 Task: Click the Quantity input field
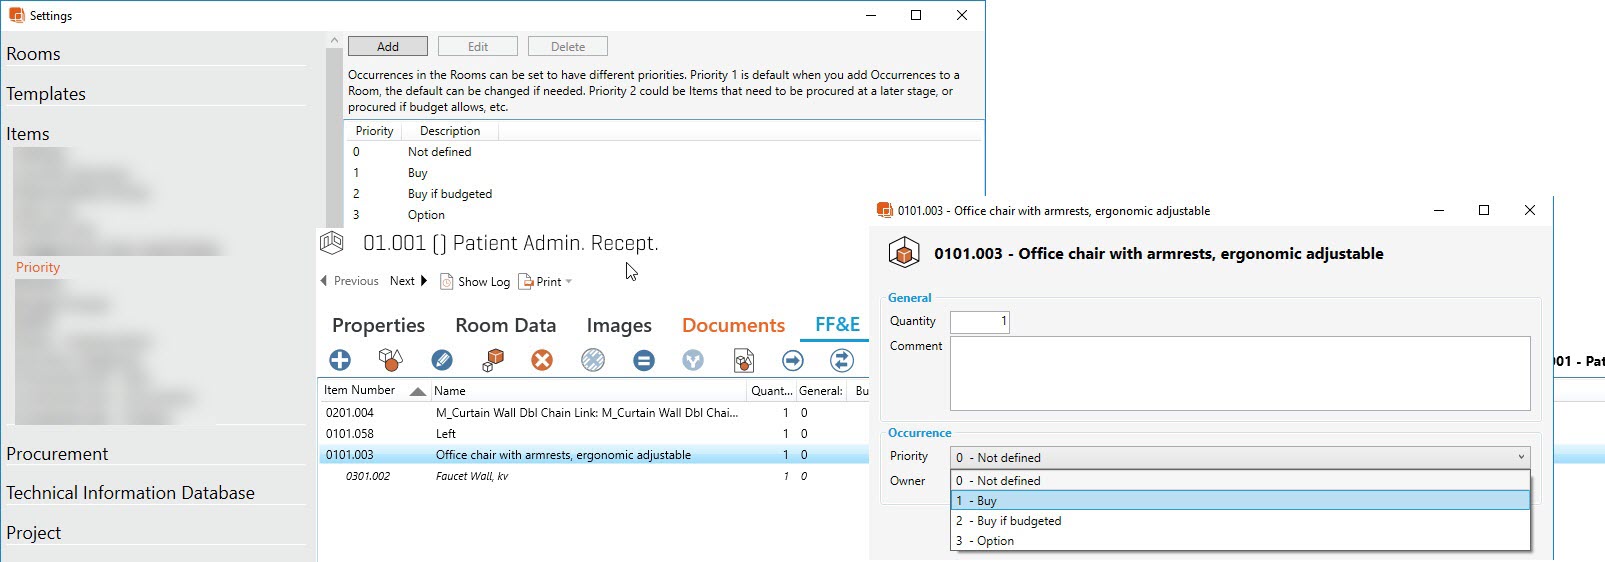(979, 321)
